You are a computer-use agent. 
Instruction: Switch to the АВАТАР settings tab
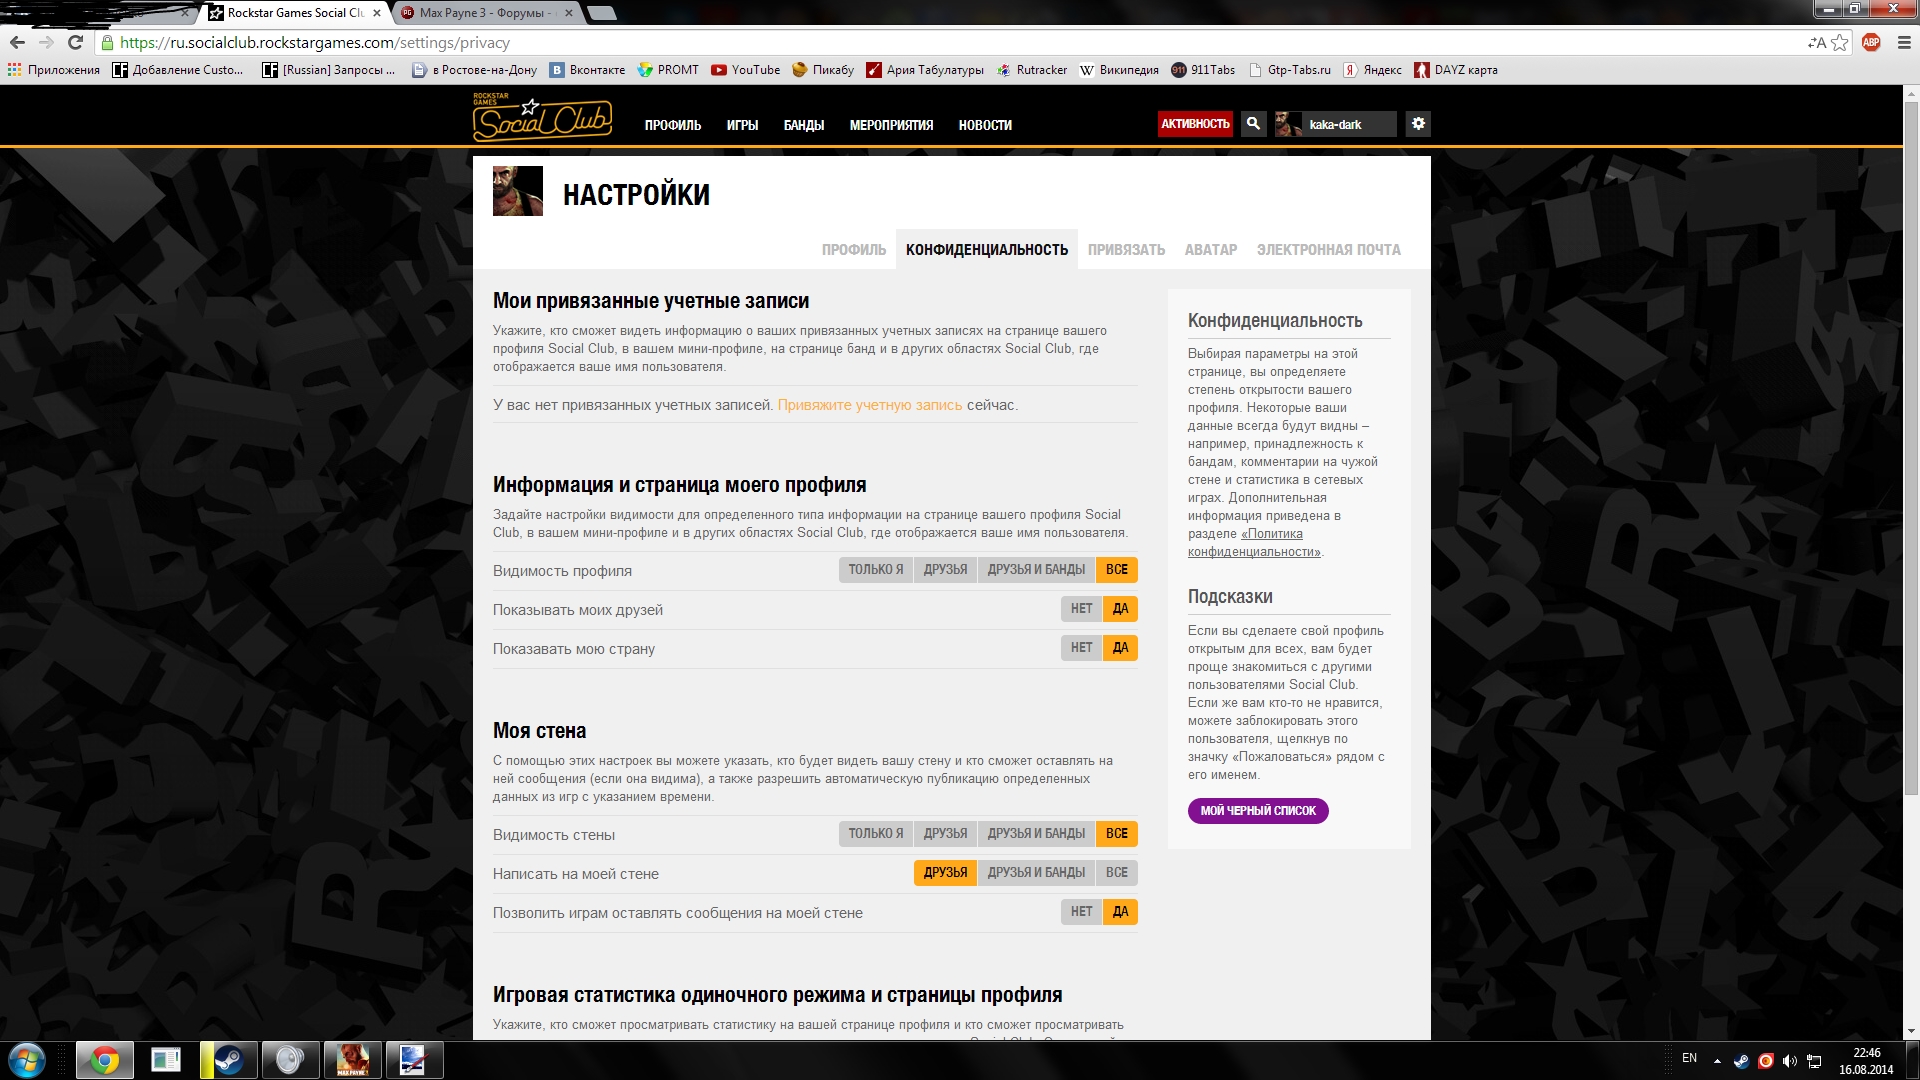[1210, 250]
